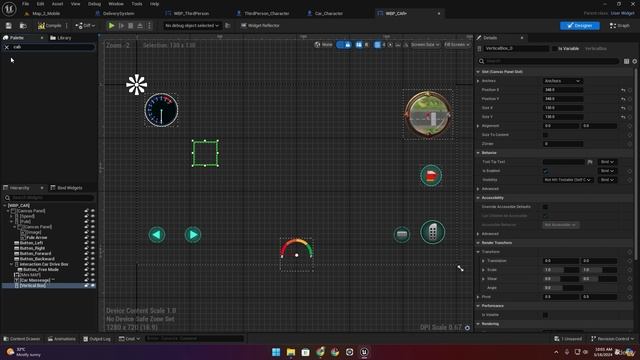640x360 pixels.
Task: Open details panel settings gear
Action: coord(634,61)
